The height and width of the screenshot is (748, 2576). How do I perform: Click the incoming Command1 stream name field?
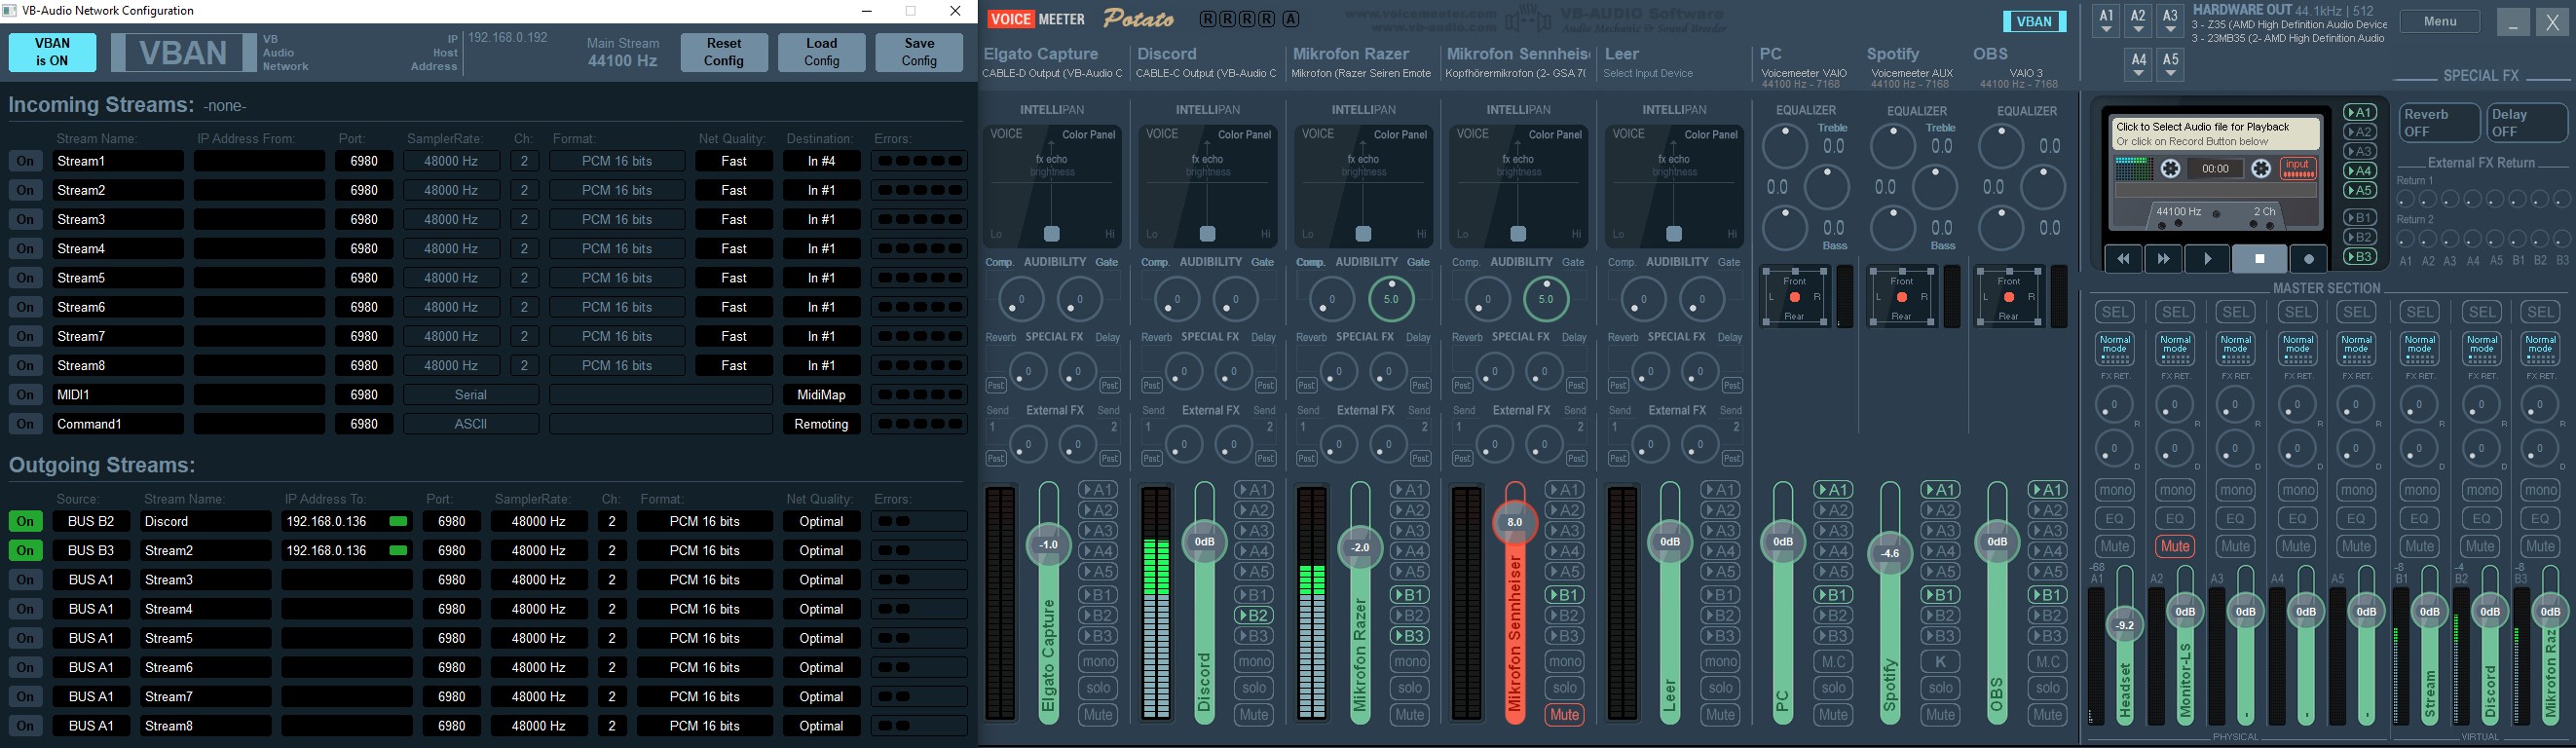118,424
